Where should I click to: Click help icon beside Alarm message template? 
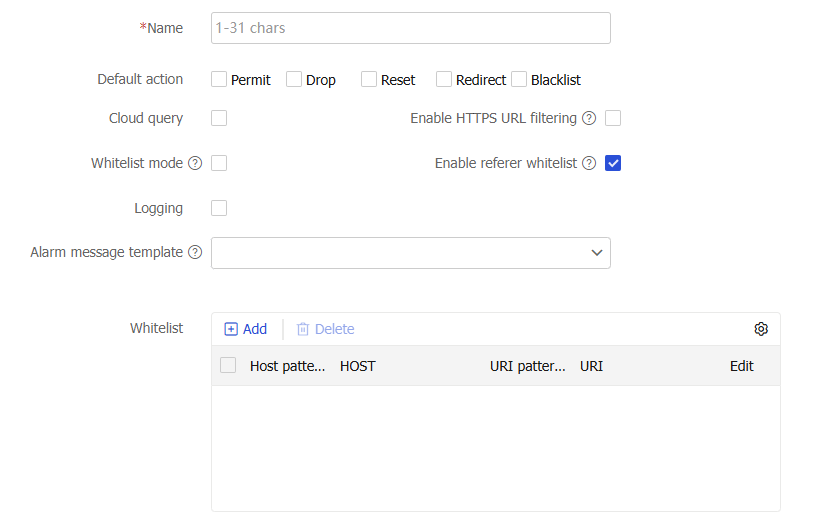coord(195,252)
